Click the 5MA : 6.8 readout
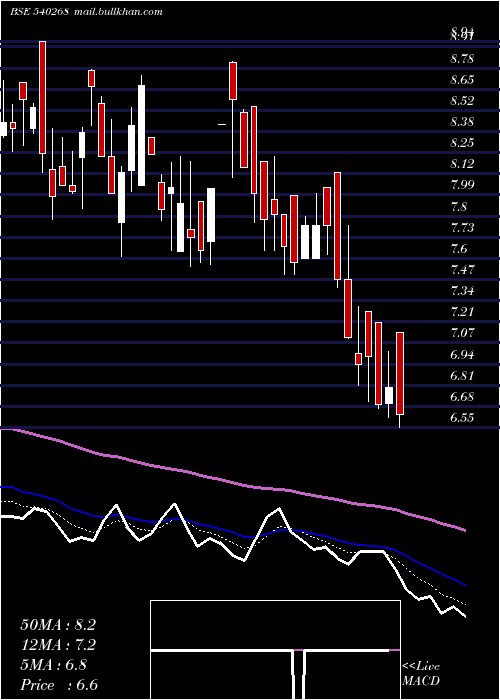Viewport: 500px width, 700px height. pos(54,665)
